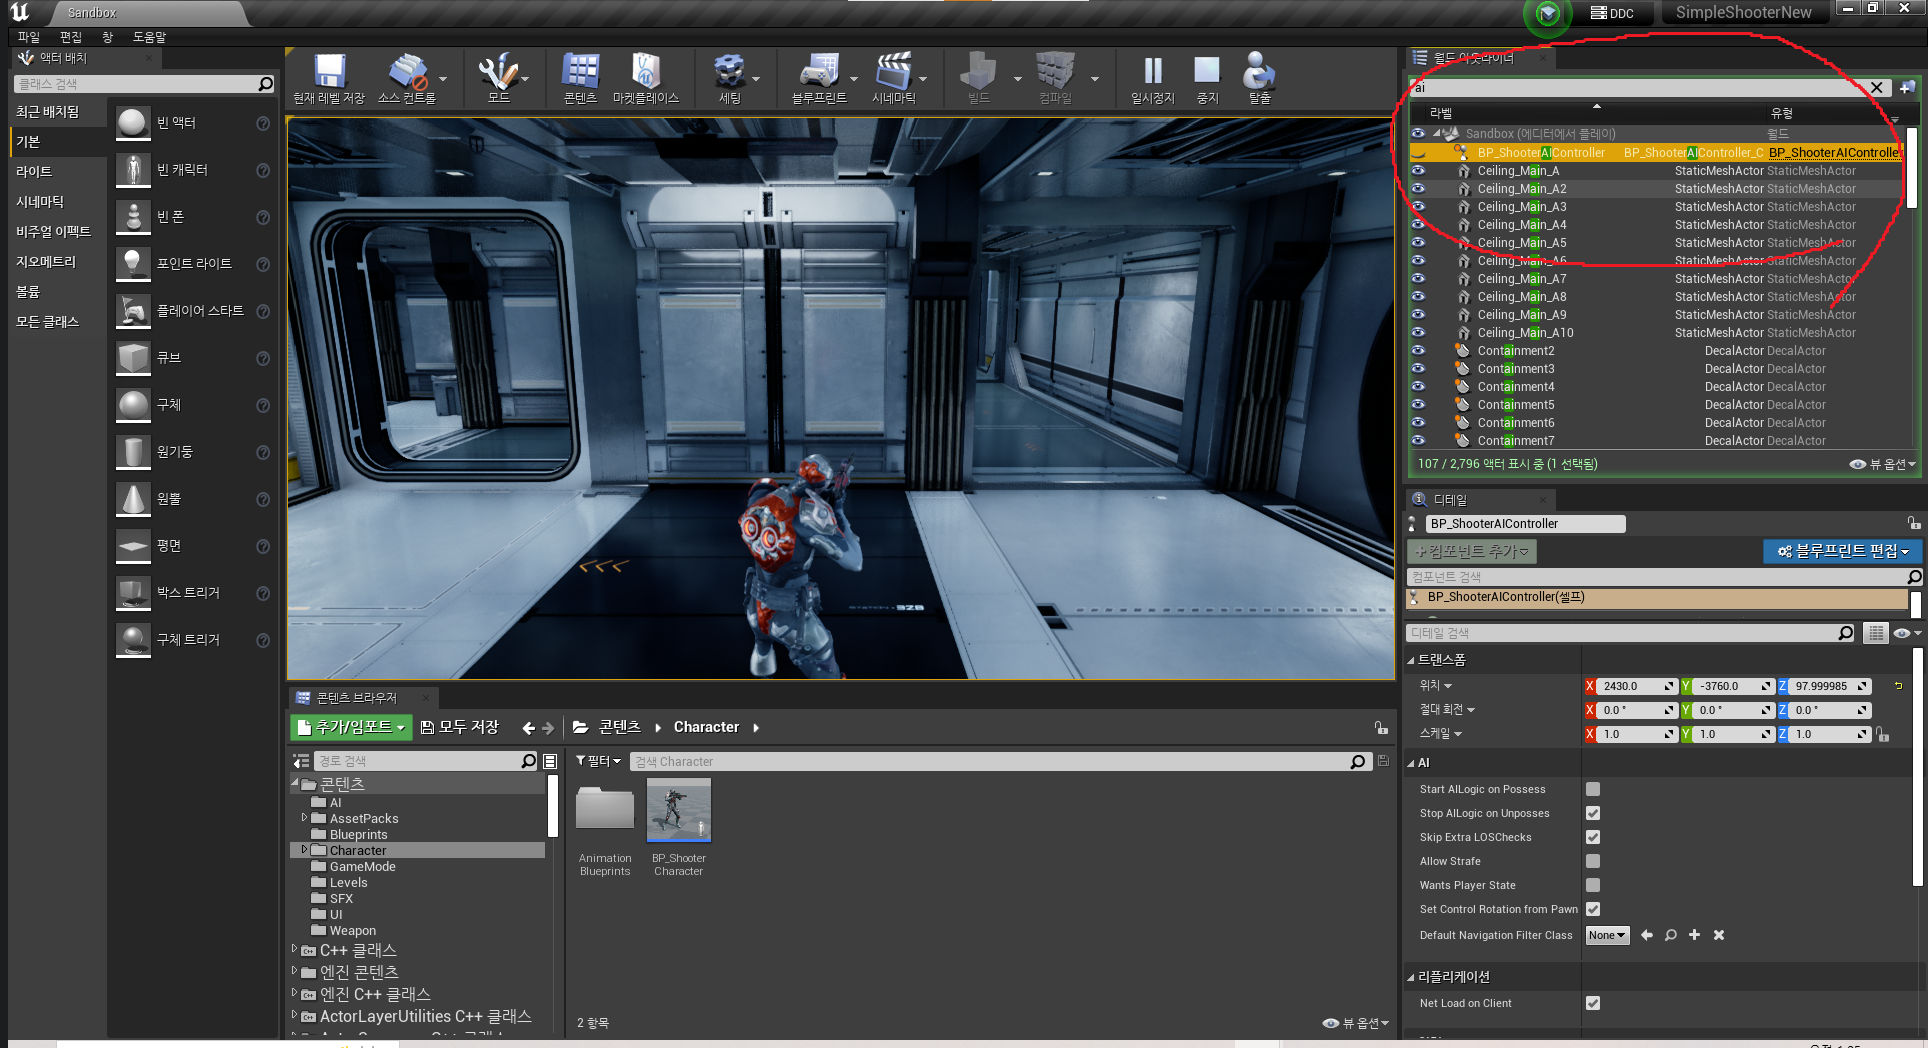This screenshot has width=1932, height=1048.
Task: Select BP_ShooterAIController row in outliner
Action: 1657,153
